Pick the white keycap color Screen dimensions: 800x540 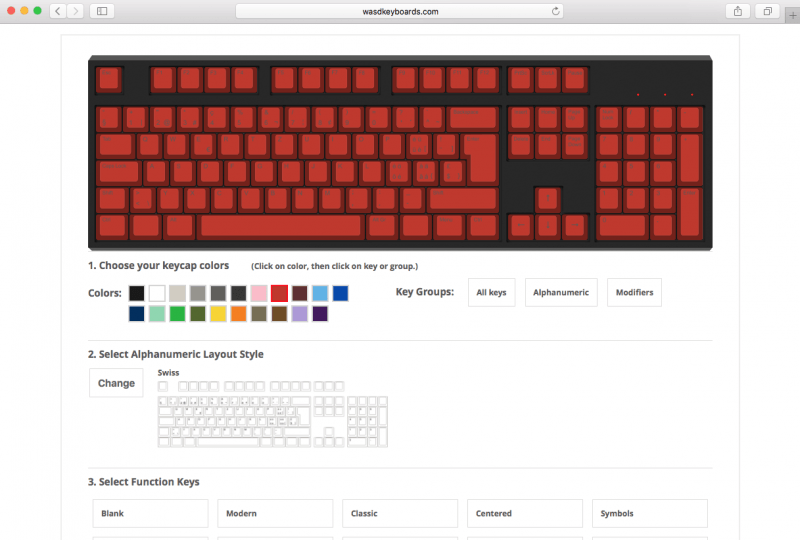coord(157,293)
